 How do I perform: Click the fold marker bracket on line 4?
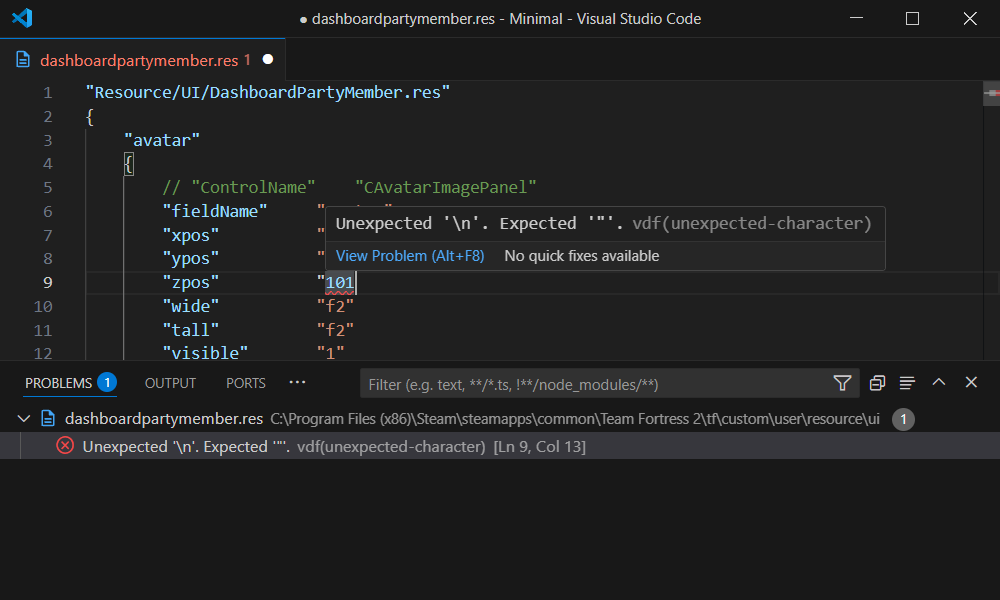(x=128, y=164)
